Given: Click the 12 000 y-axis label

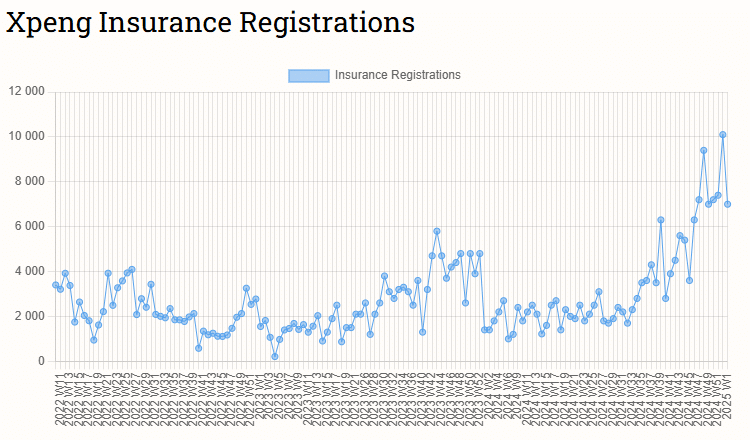Looking at the screenshot, I should pyautogui.click(x=26, y=91).
